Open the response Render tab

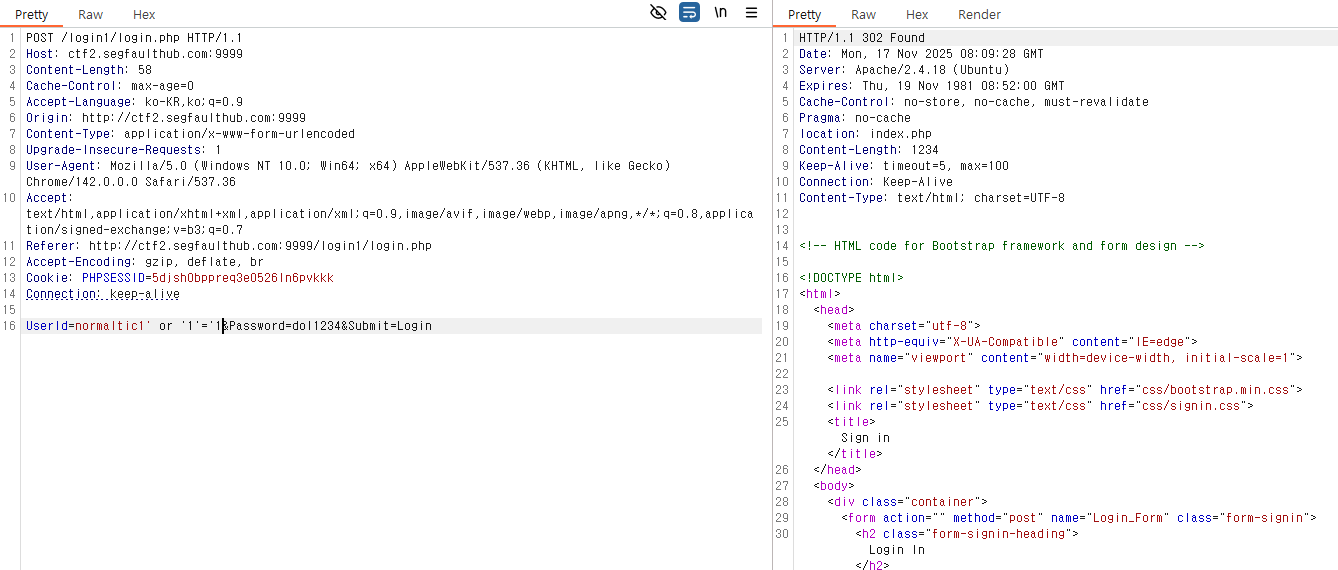tap(979, 15)
